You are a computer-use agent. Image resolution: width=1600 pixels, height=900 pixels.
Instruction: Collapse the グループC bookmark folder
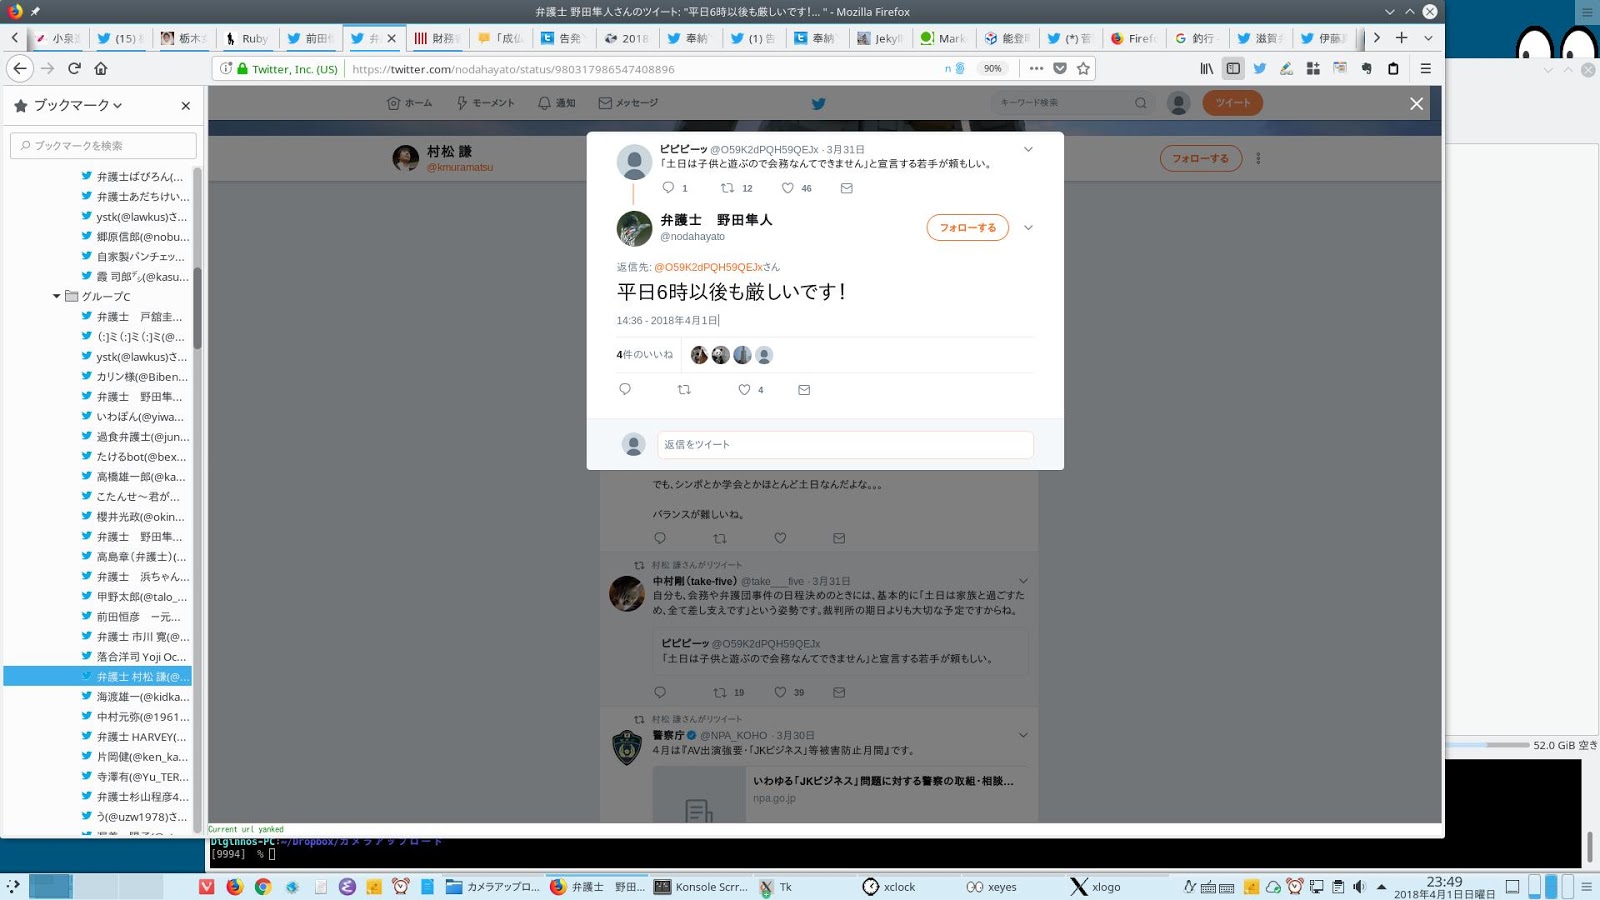click(x=57, y=296)
